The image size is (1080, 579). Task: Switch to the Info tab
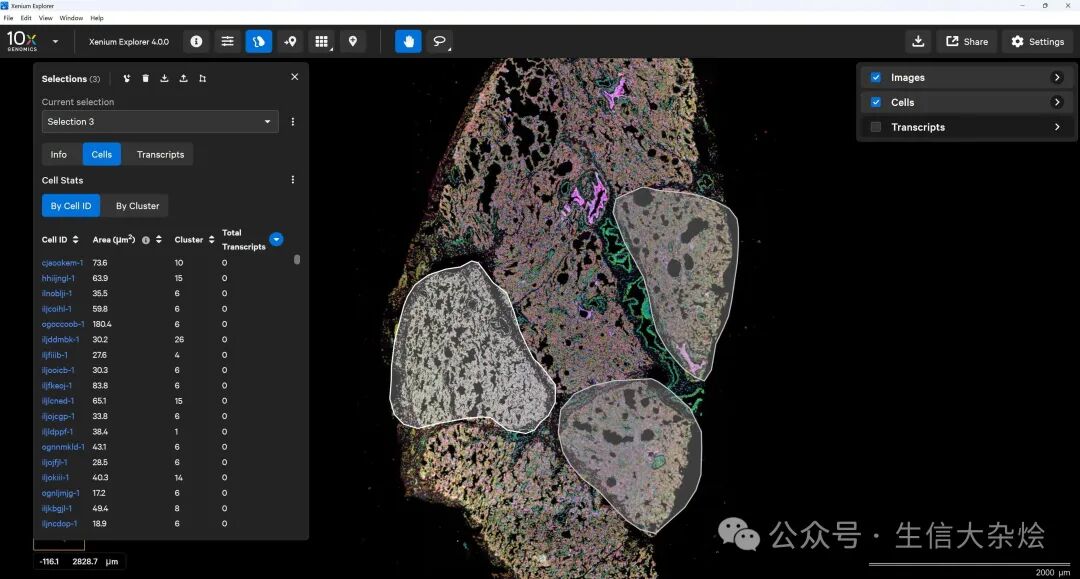click(59, 154)
